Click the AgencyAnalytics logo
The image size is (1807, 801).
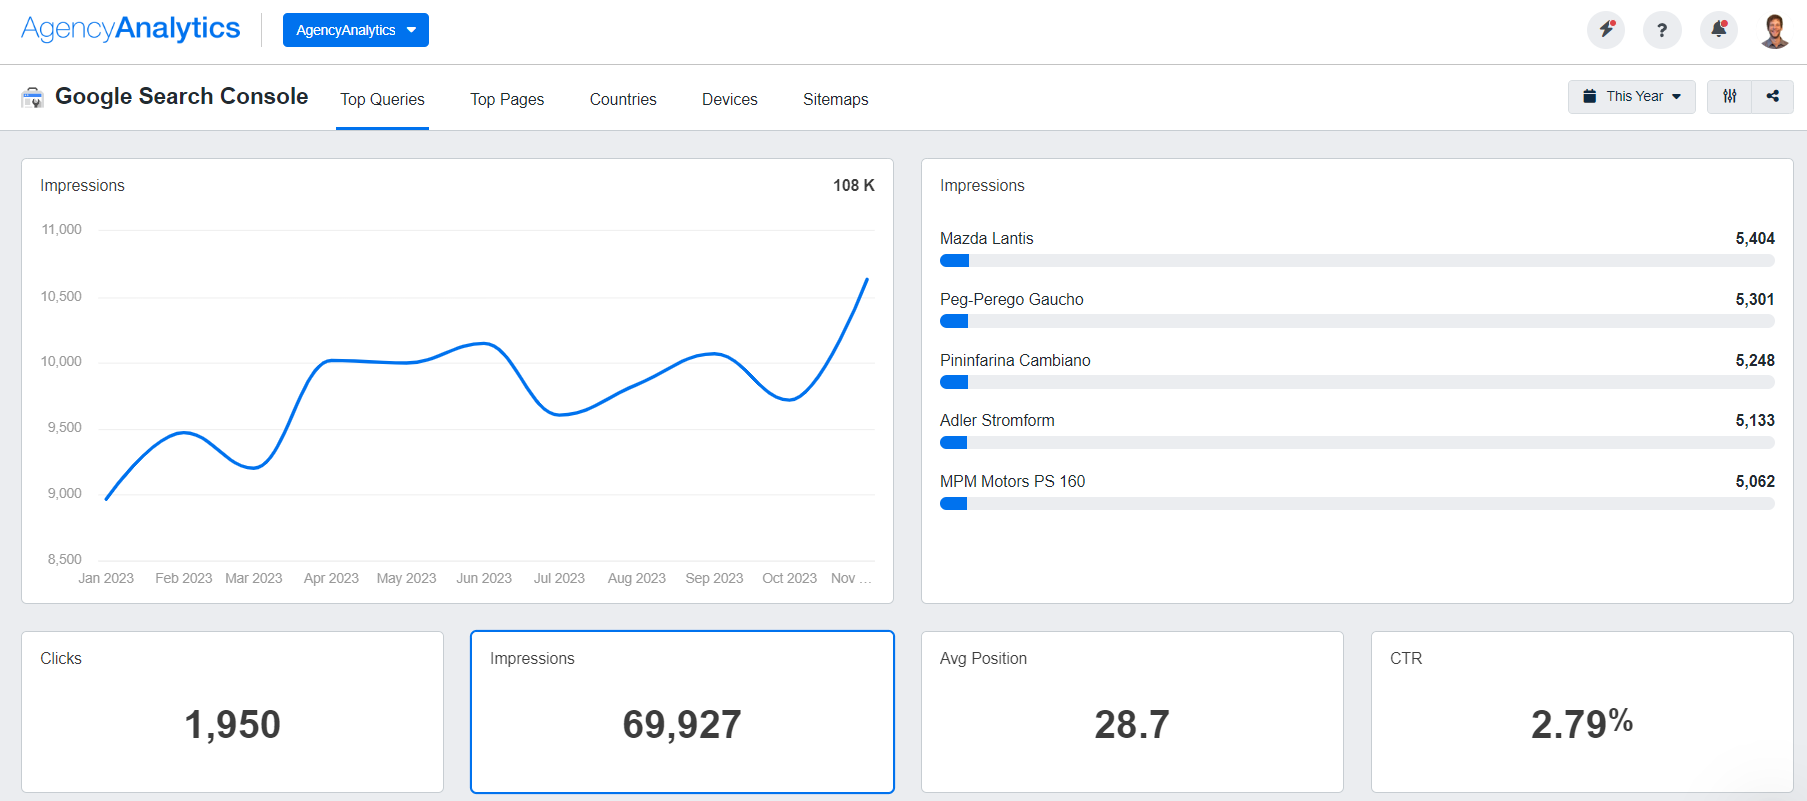(x=131, y=29)
